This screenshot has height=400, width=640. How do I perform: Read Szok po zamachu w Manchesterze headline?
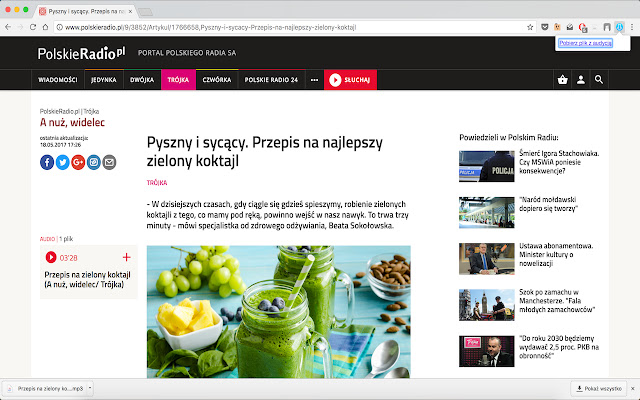[557, 301]
